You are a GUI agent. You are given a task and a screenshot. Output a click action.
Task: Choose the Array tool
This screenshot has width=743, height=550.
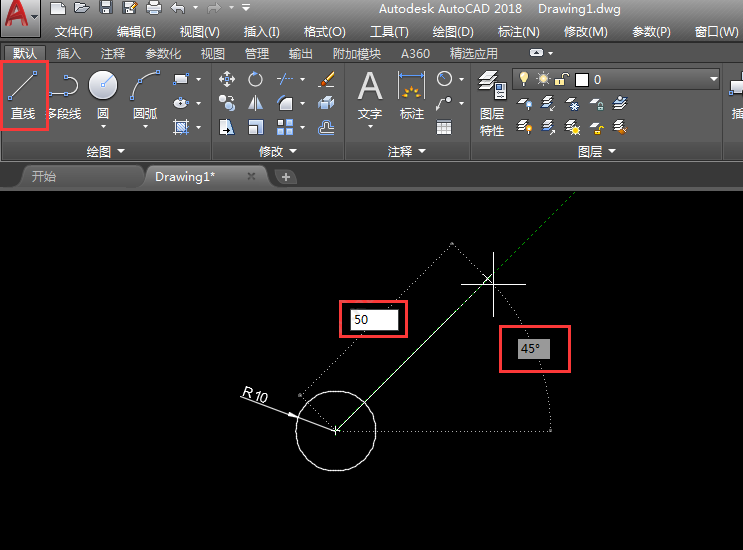285,127
